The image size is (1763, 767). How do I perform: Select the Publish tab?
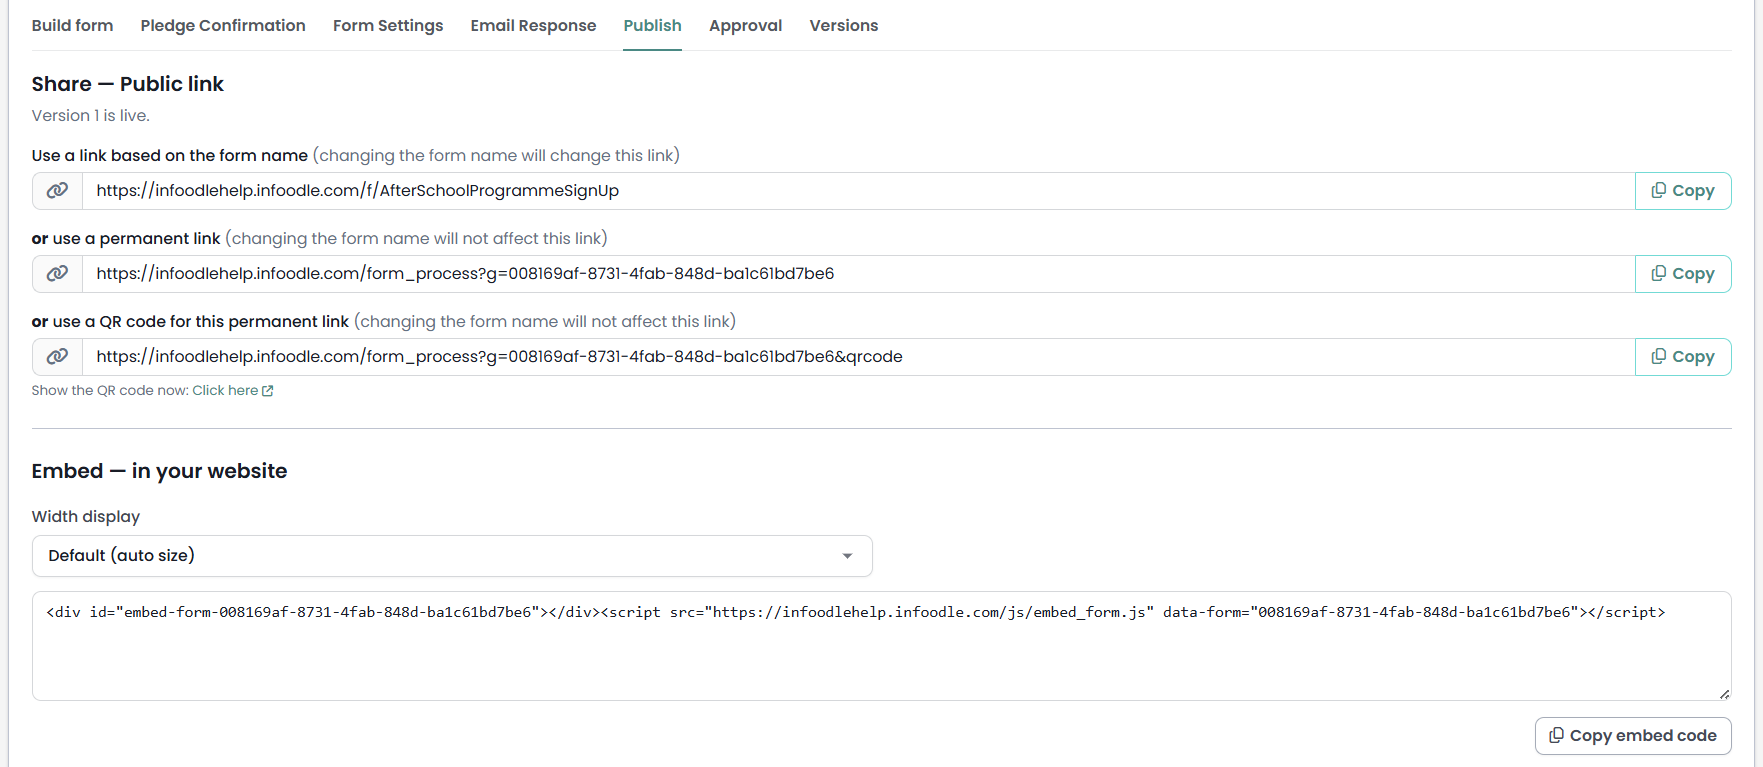[x=652, y=26]
